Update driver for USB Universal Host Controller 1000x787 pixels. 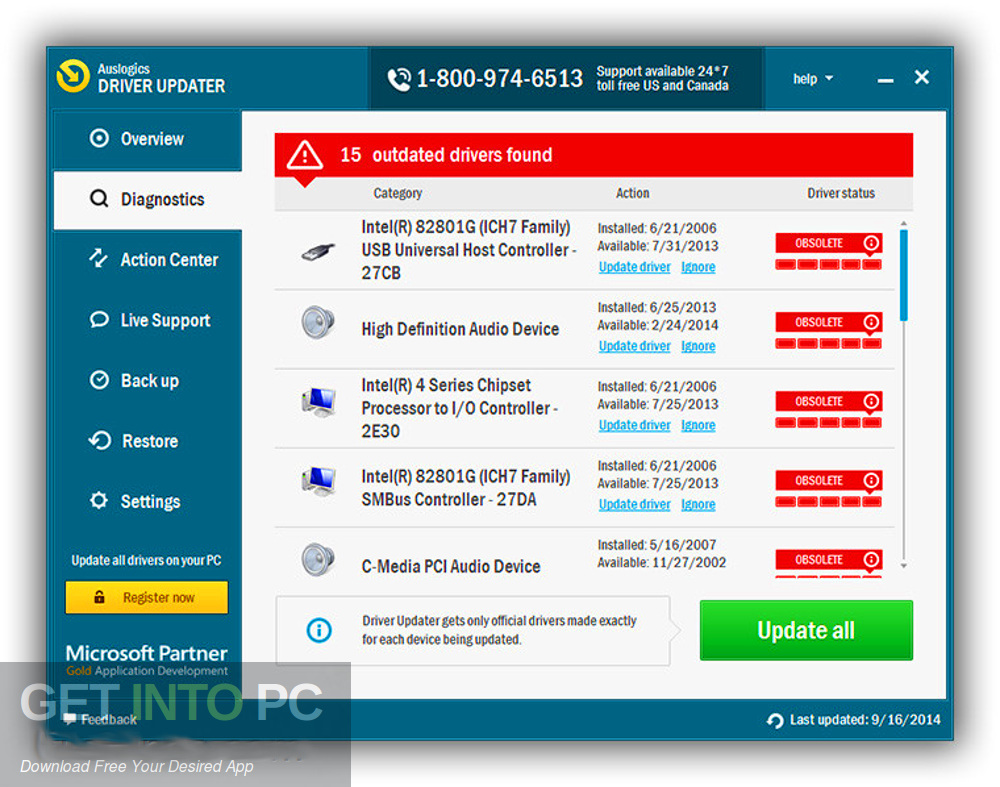[635, 267]
